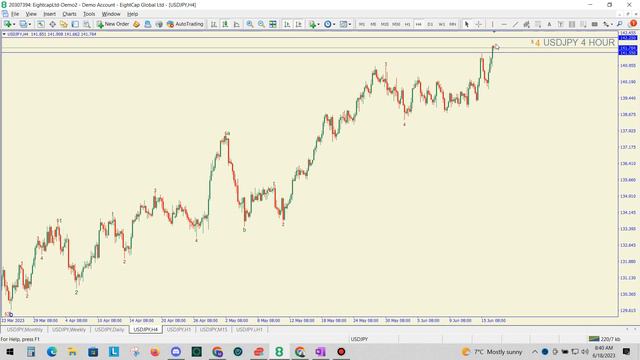Screen dimensions: 640x360
Task: Select the crosshair tool
Action: coord(478,24)
